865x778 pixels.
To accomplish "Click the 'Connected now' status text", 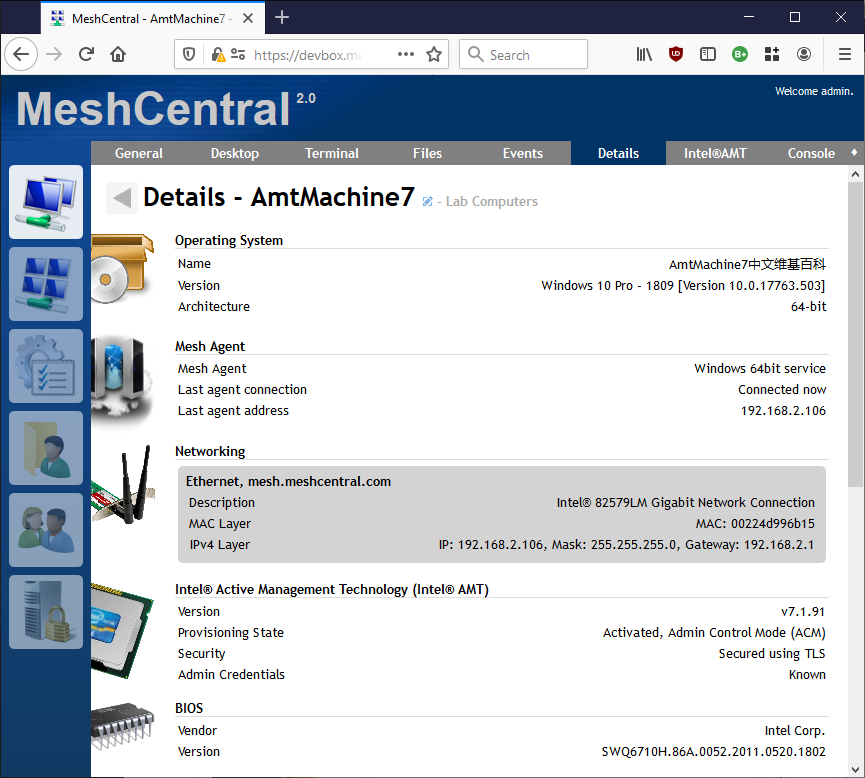I will 782,390.
